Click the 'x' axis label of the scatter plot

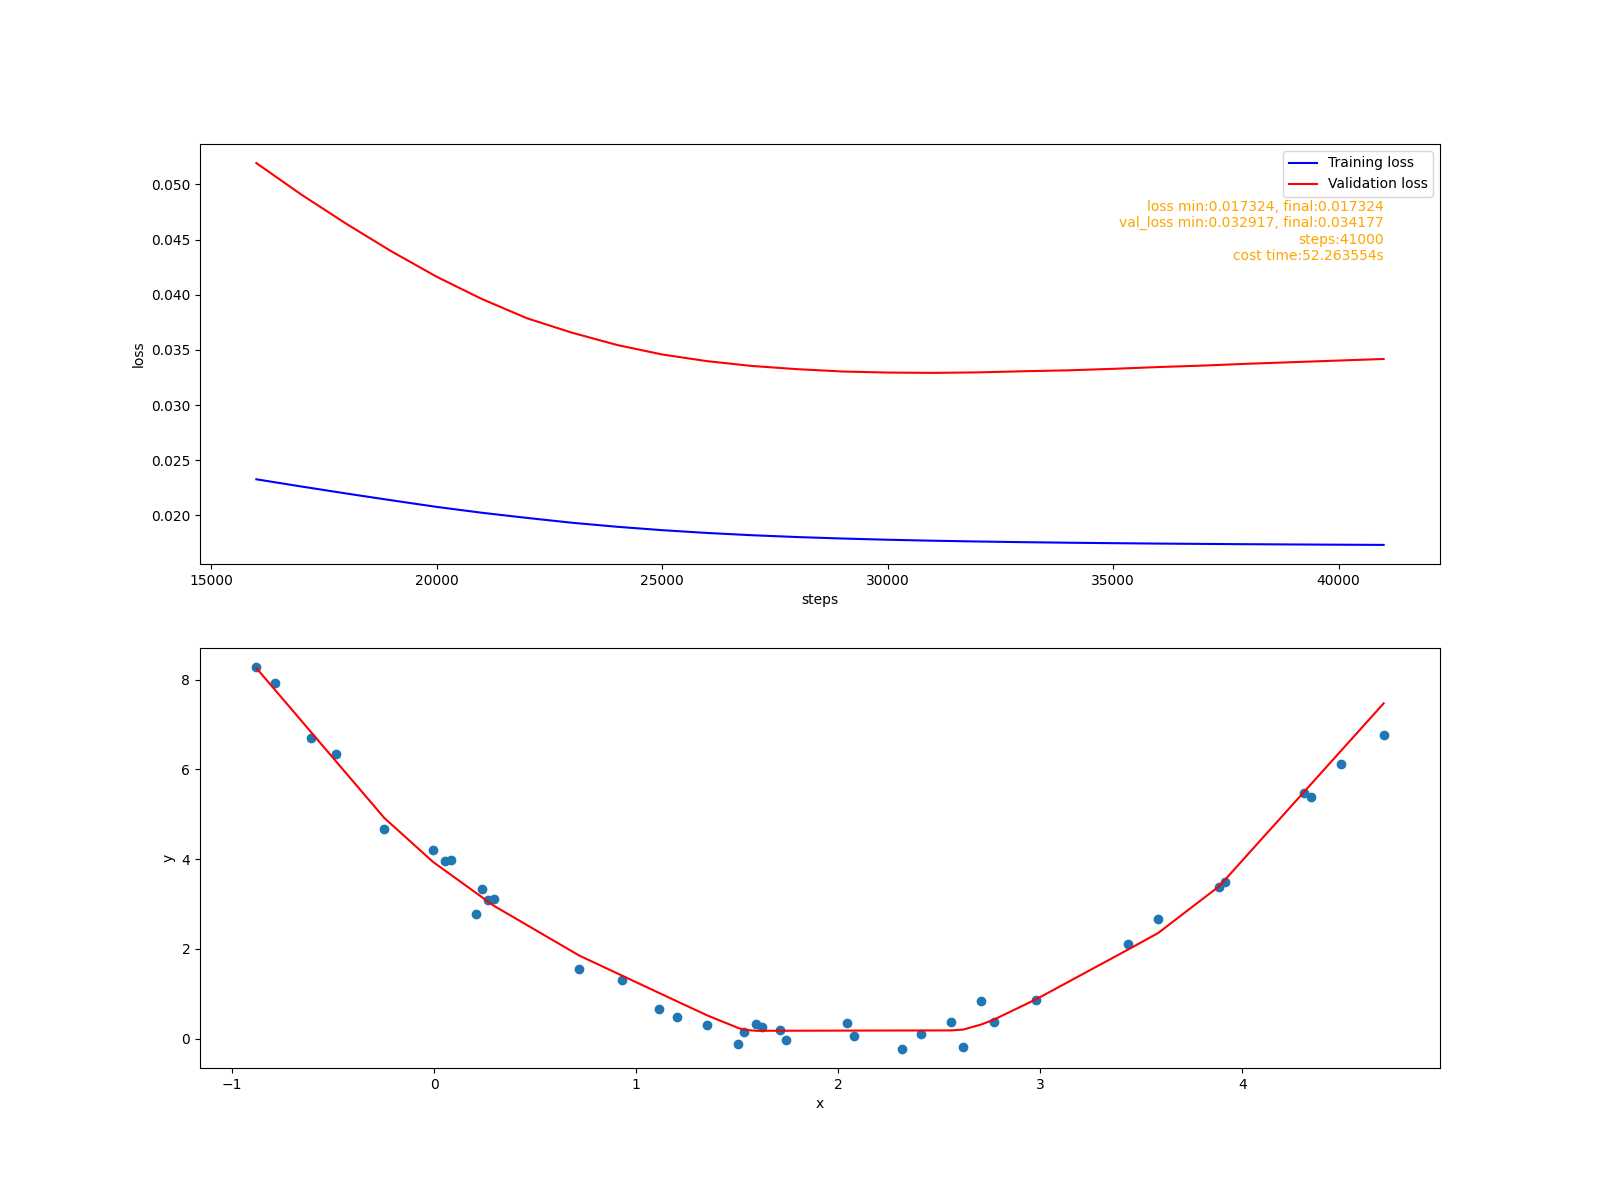(x=820, y=1104)
